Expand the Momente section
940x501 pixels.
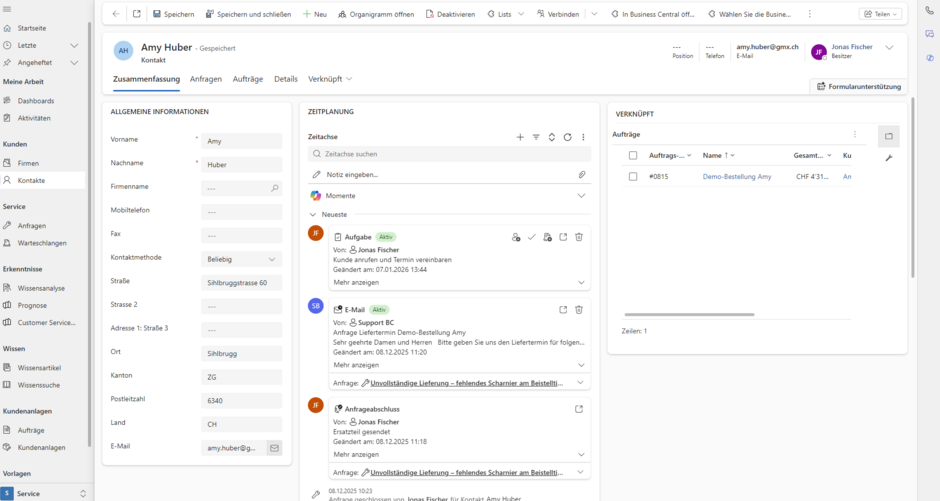581,196
